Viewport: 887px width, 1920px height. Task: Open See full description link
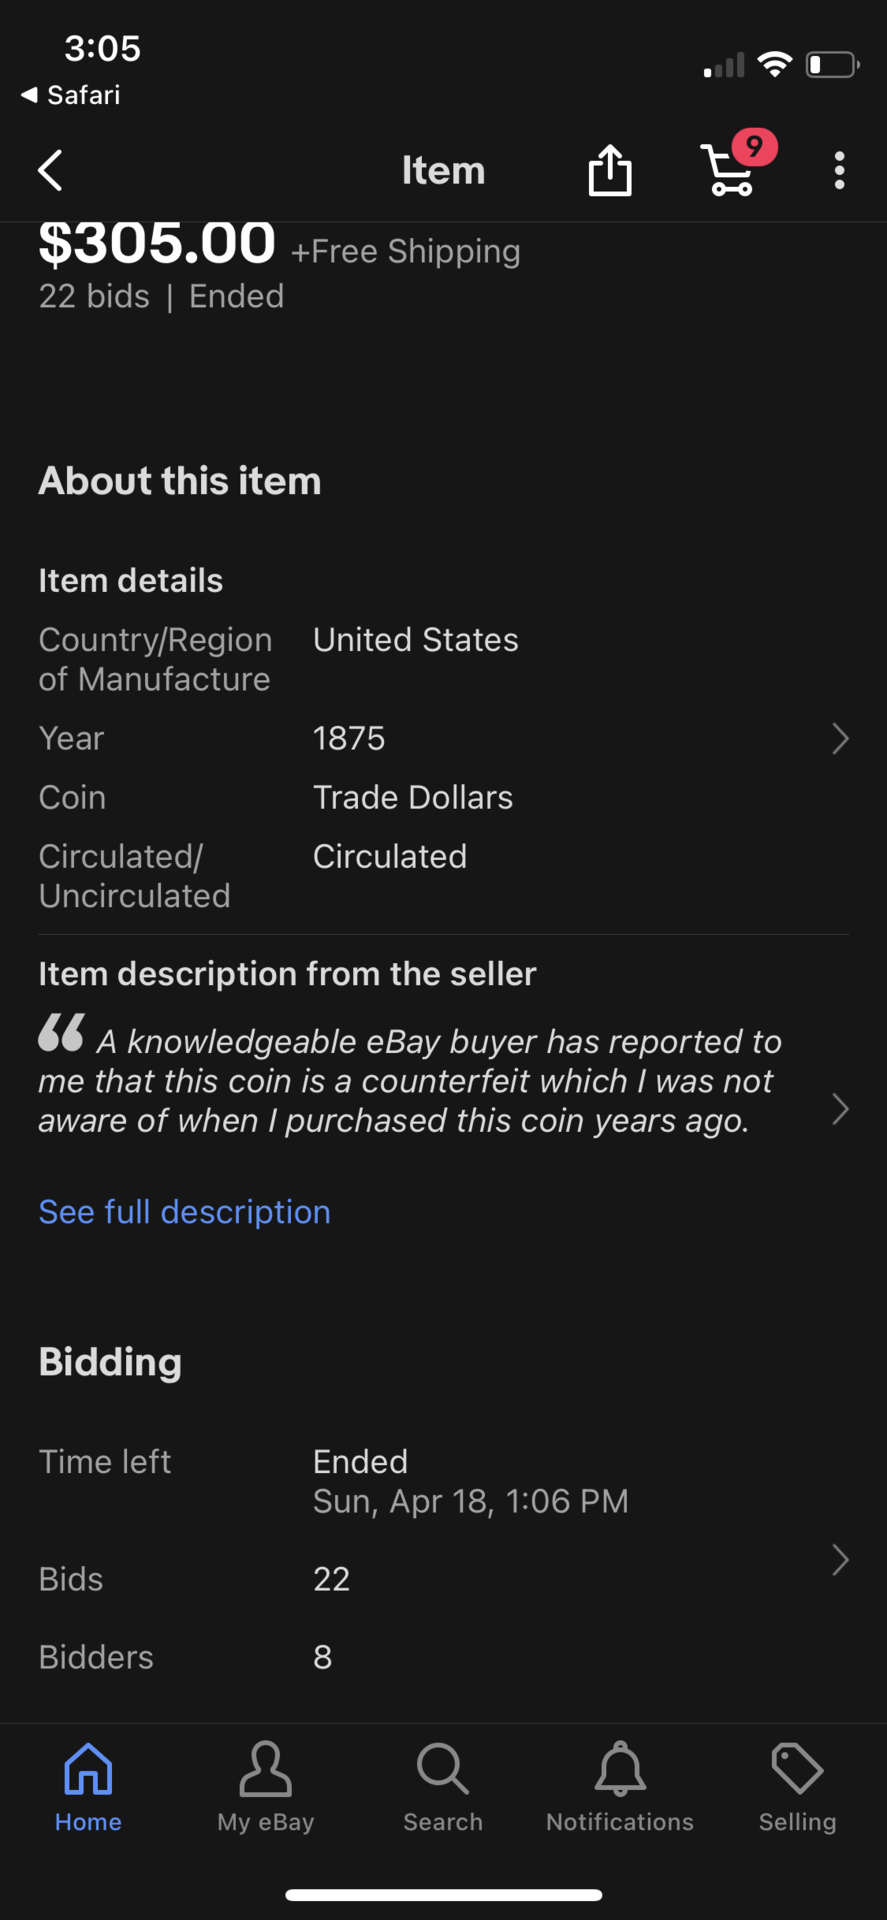pos(184,1212)
